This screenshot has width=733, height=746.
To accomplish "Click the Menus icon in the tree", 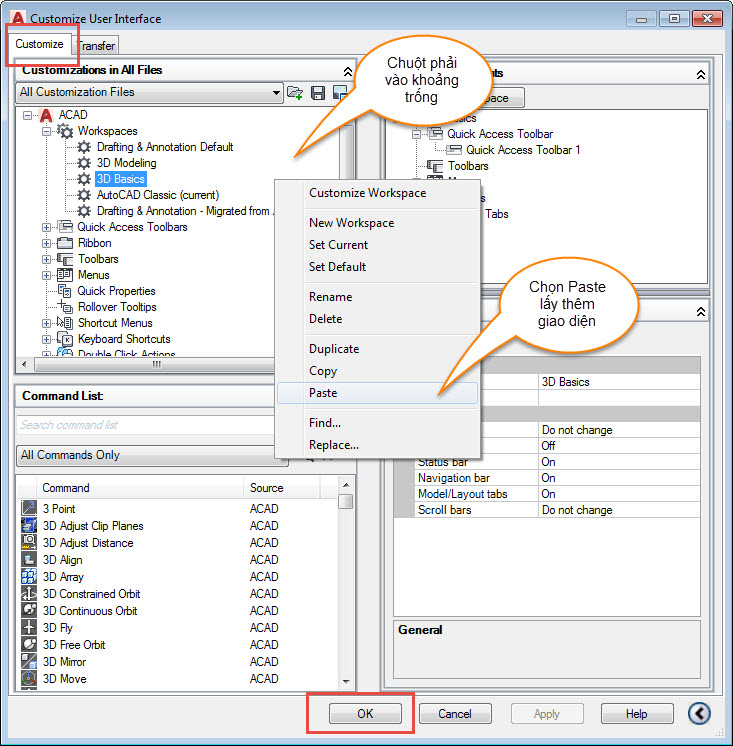I will point(65,275).
